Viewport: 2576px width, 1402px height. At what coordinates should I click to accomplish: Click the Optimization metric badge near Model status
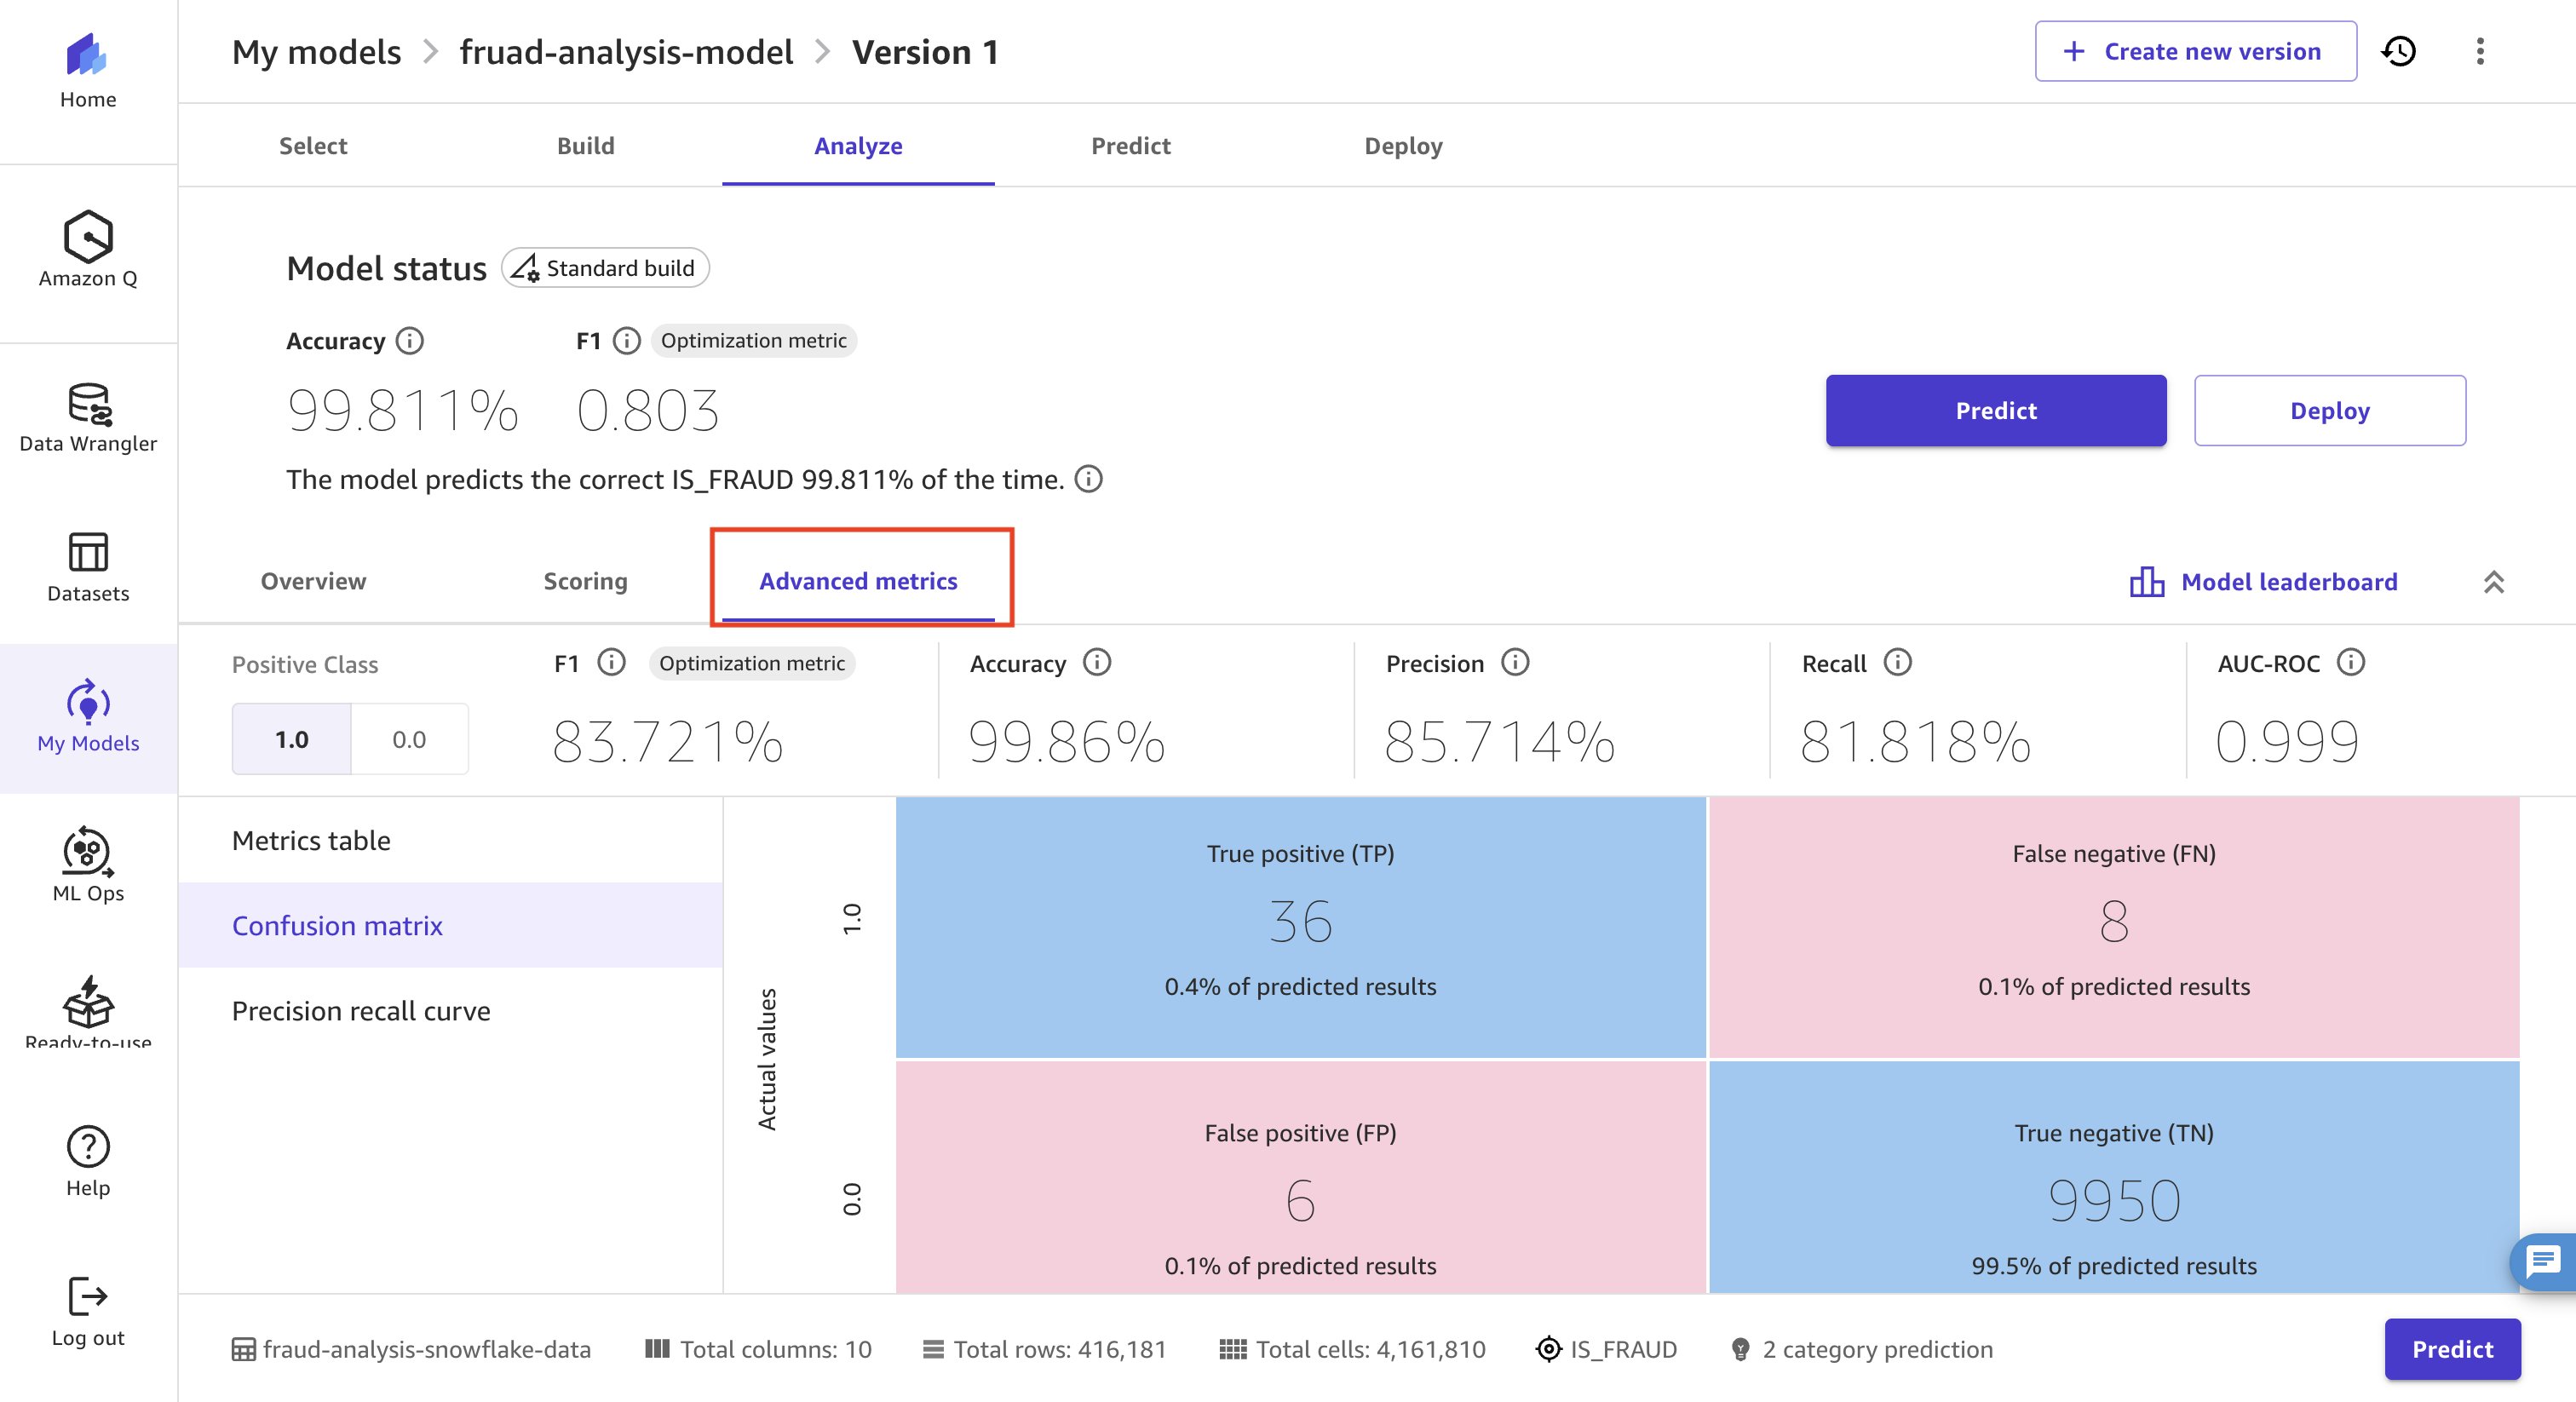click(753, 340)
